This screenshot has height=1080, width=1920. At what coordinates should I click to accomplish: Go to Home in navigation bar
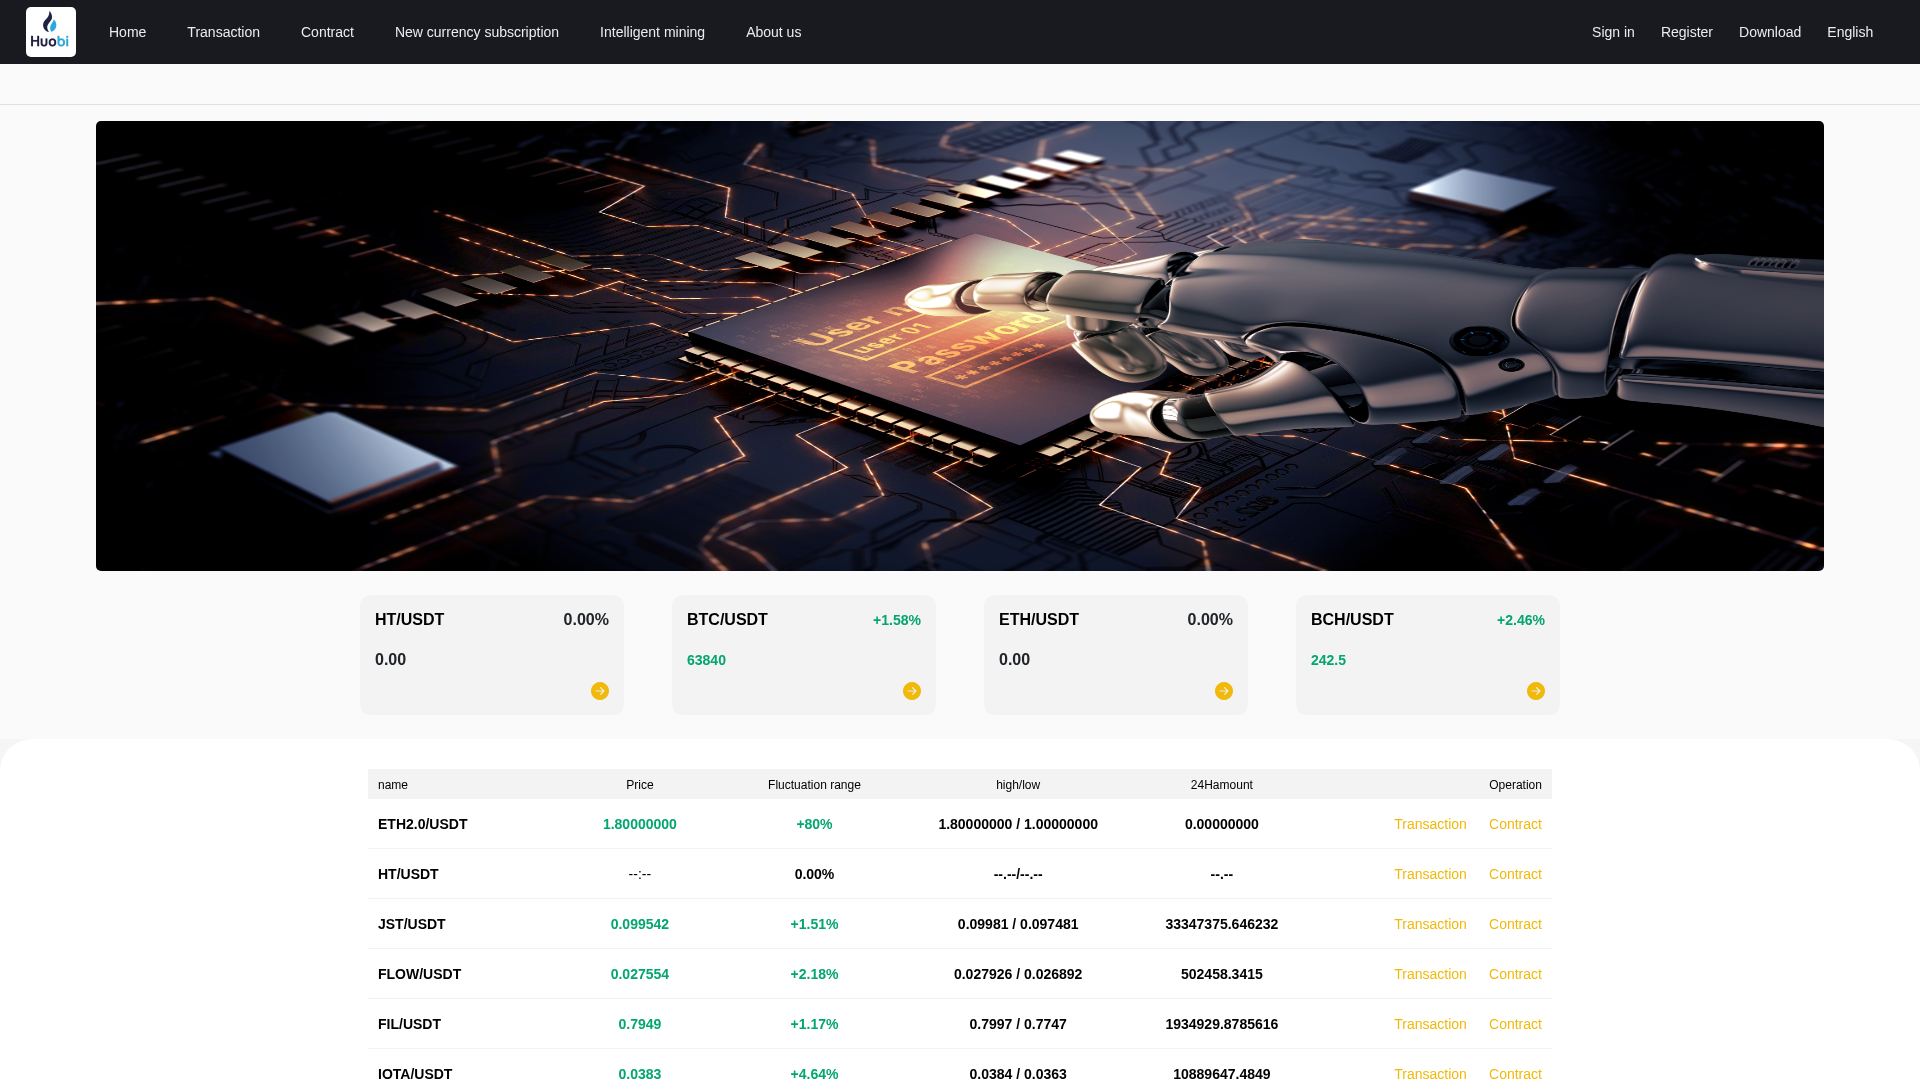point(127,32)
